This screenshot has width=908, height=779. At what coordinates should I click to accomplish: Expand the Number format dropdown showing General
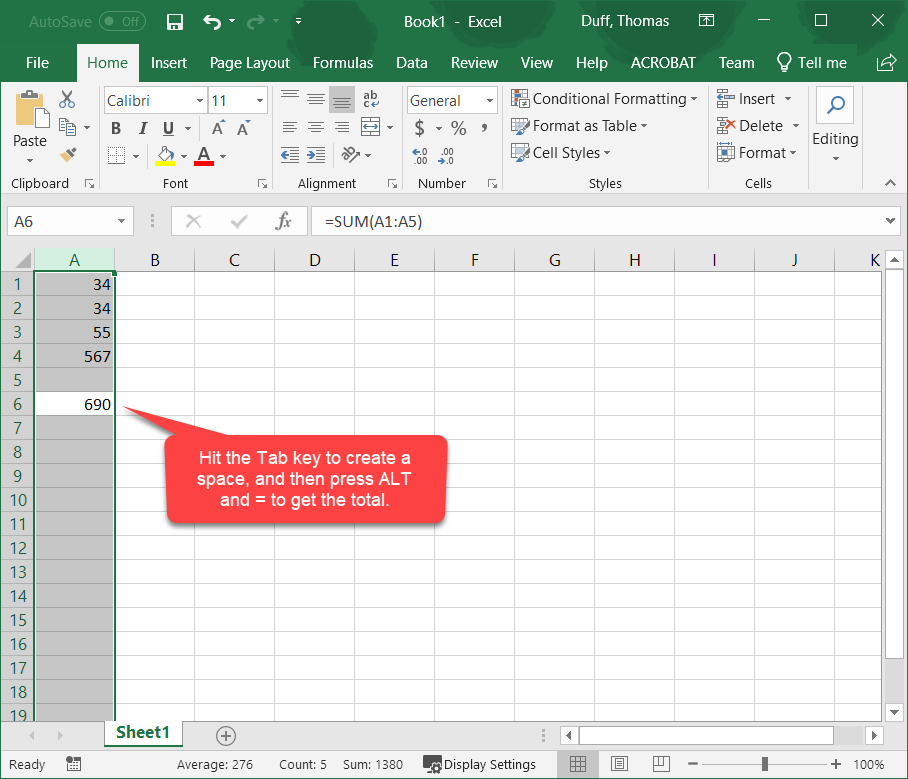click(x=489, y=100)
